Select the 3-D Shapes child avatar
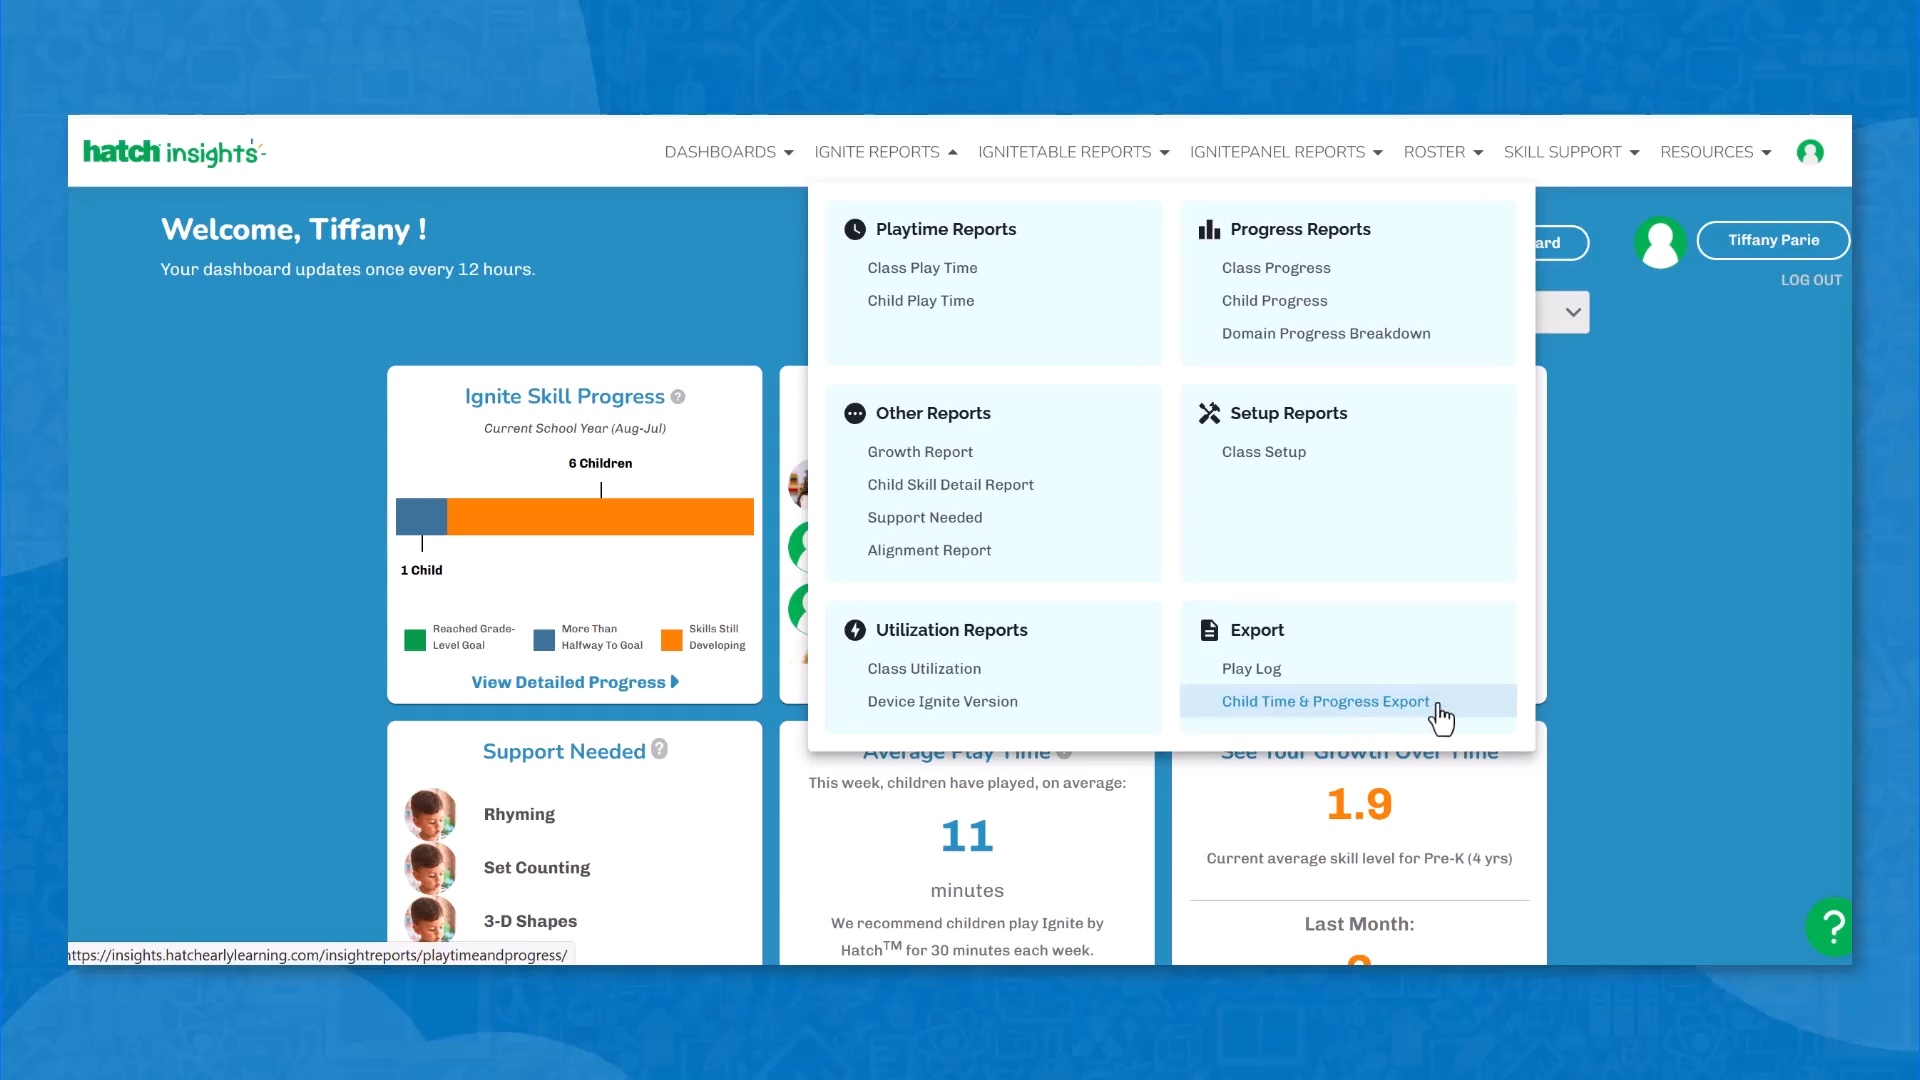This screenshot has width=1920, height=1080. pos(431,920)
